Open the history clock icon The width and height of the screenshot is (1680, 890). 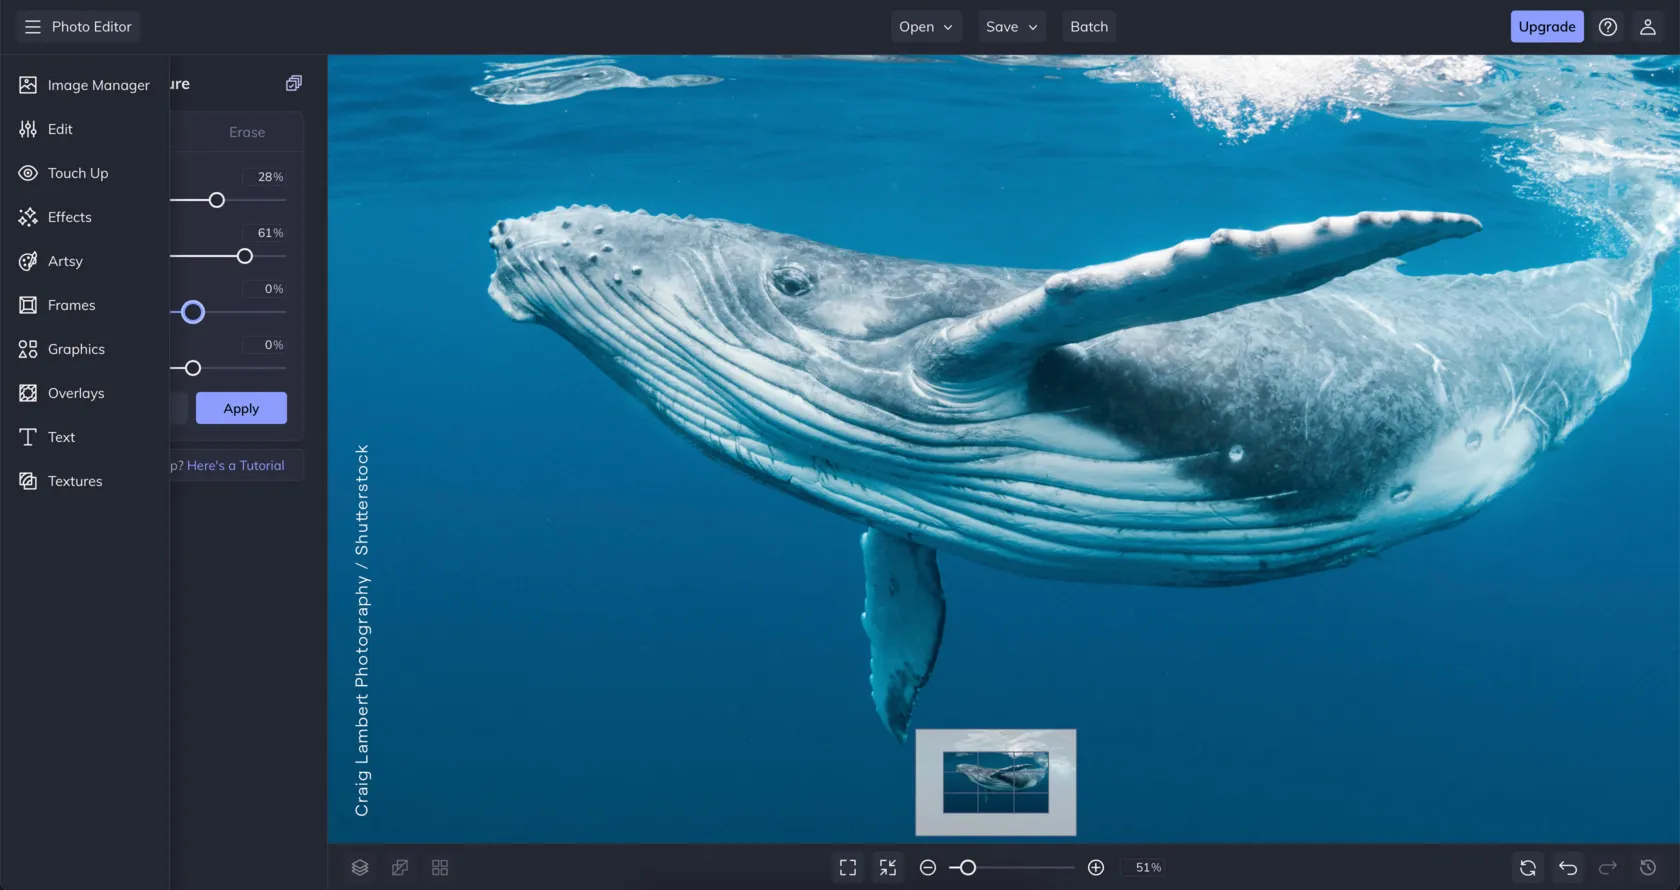pyautogui.click(x=1648, y=868)
